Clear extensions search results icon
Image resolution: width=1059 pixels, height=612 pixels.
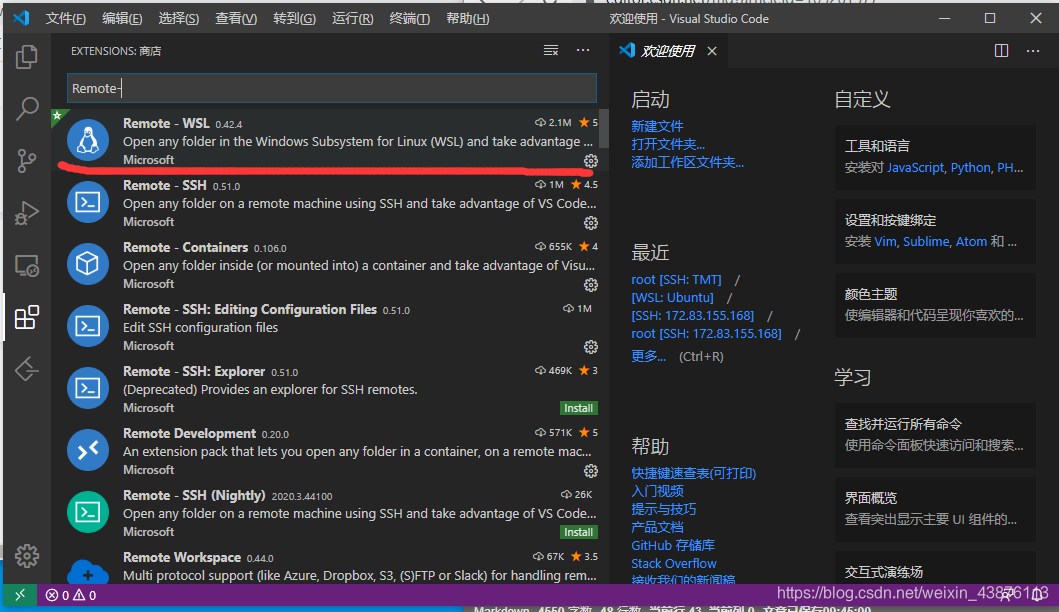551,51
